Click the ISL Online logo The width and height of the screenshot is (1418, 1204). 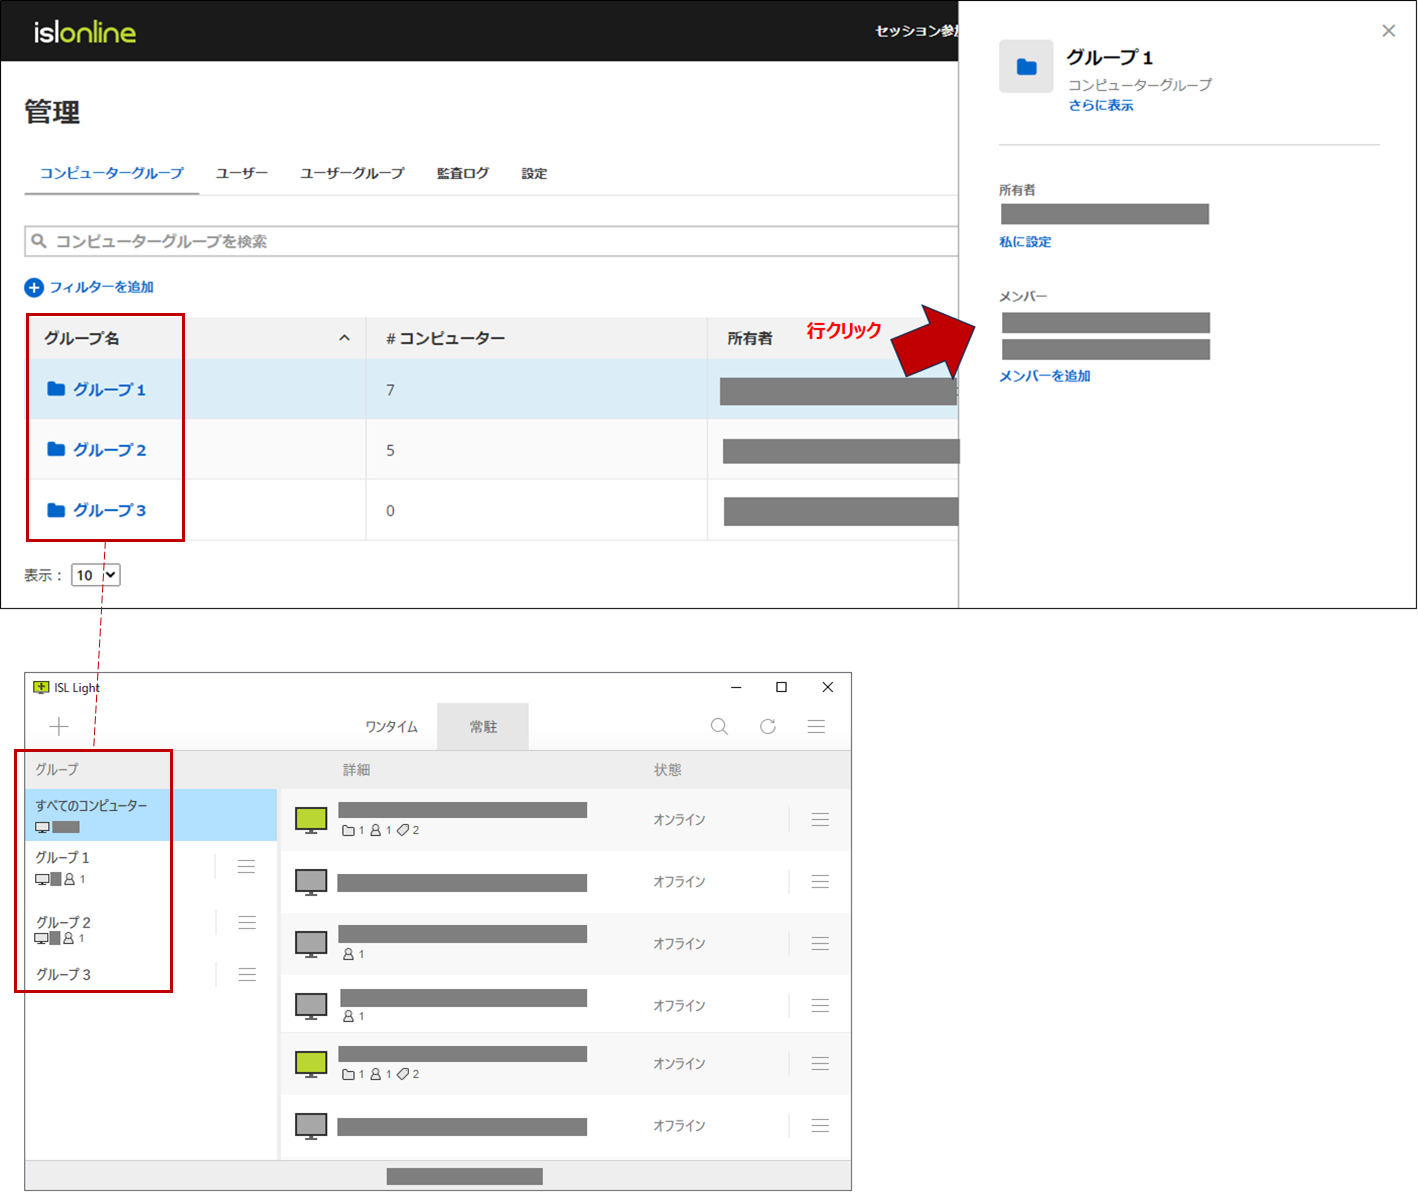85,32
